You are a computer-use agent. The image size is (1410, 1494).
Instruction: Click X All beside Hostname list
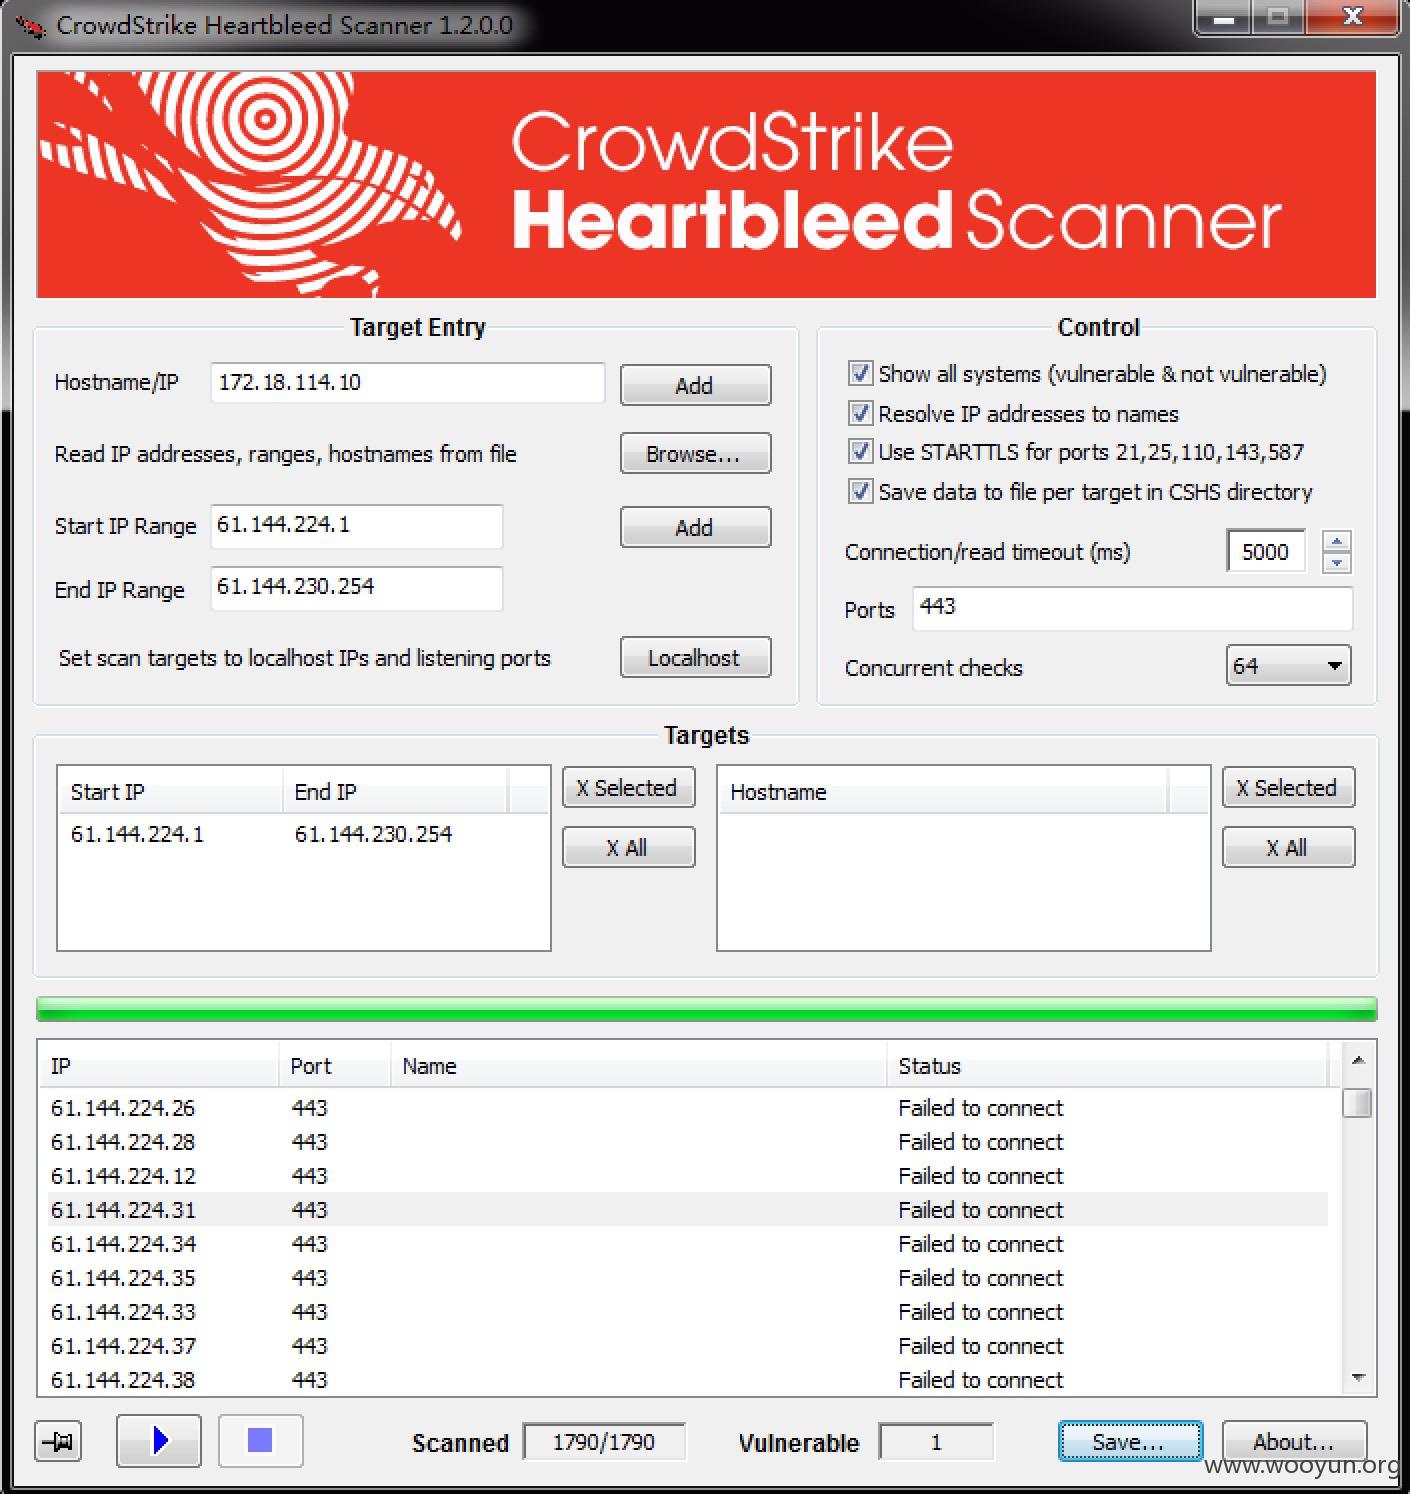click(x=1288, y=847)
